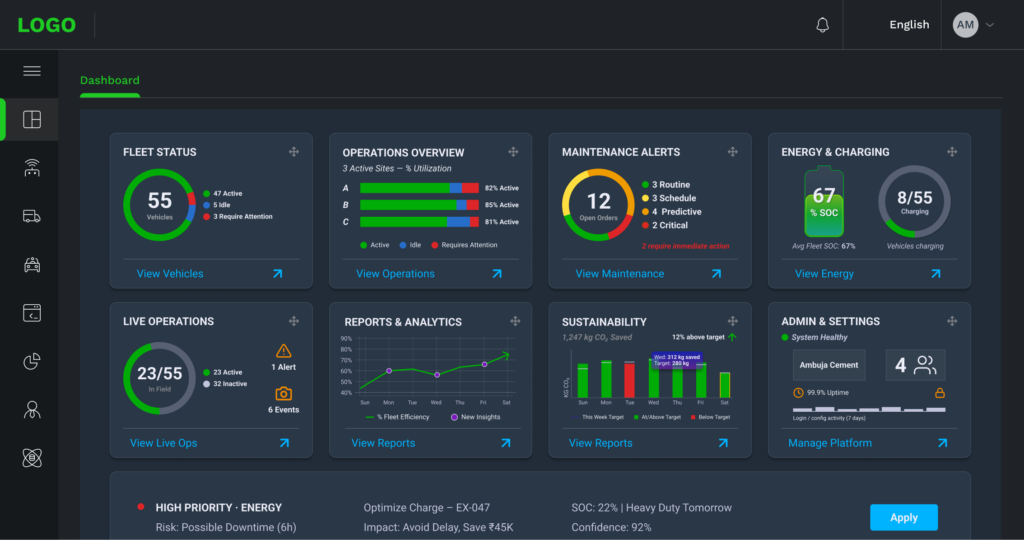Open the hamburger menu in sidebar
The width and height of the screenshot is (1024, 540).
pos(32,71)
